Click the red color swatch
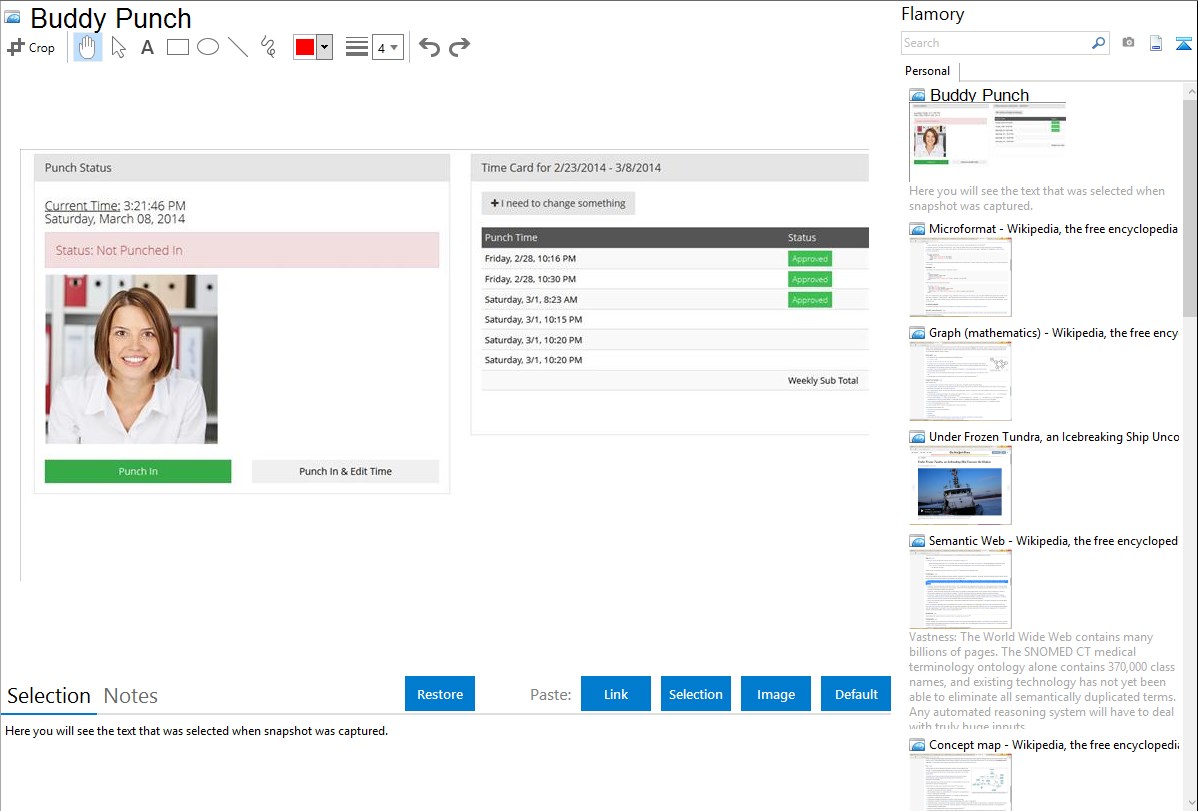The width and height of the screenshot is (1198, 811). tap(305, 47)
